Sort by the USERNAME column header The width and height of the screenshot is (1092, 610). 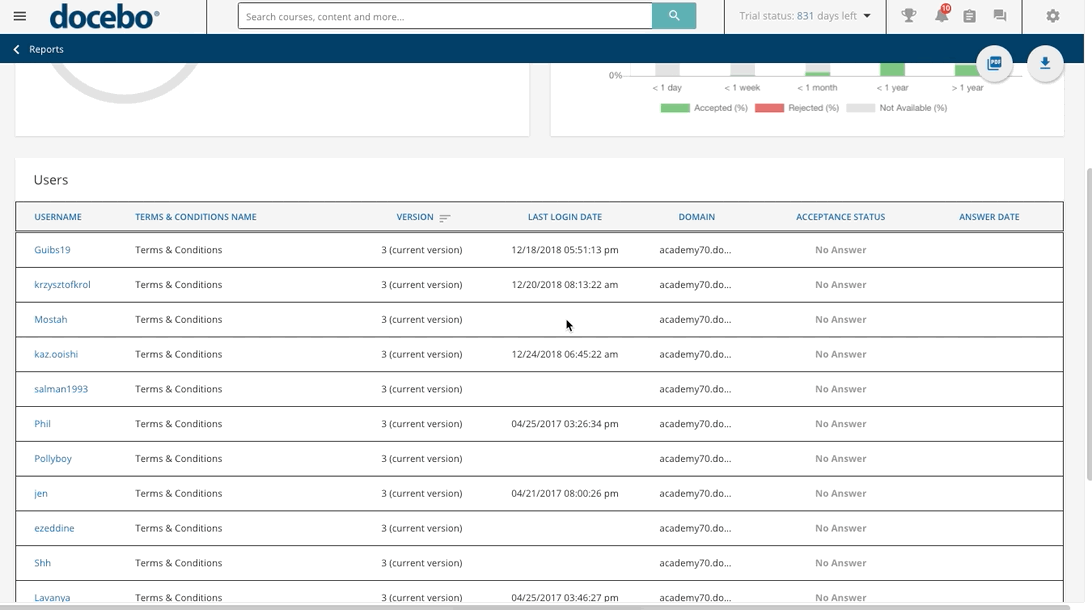pos(58,217)
